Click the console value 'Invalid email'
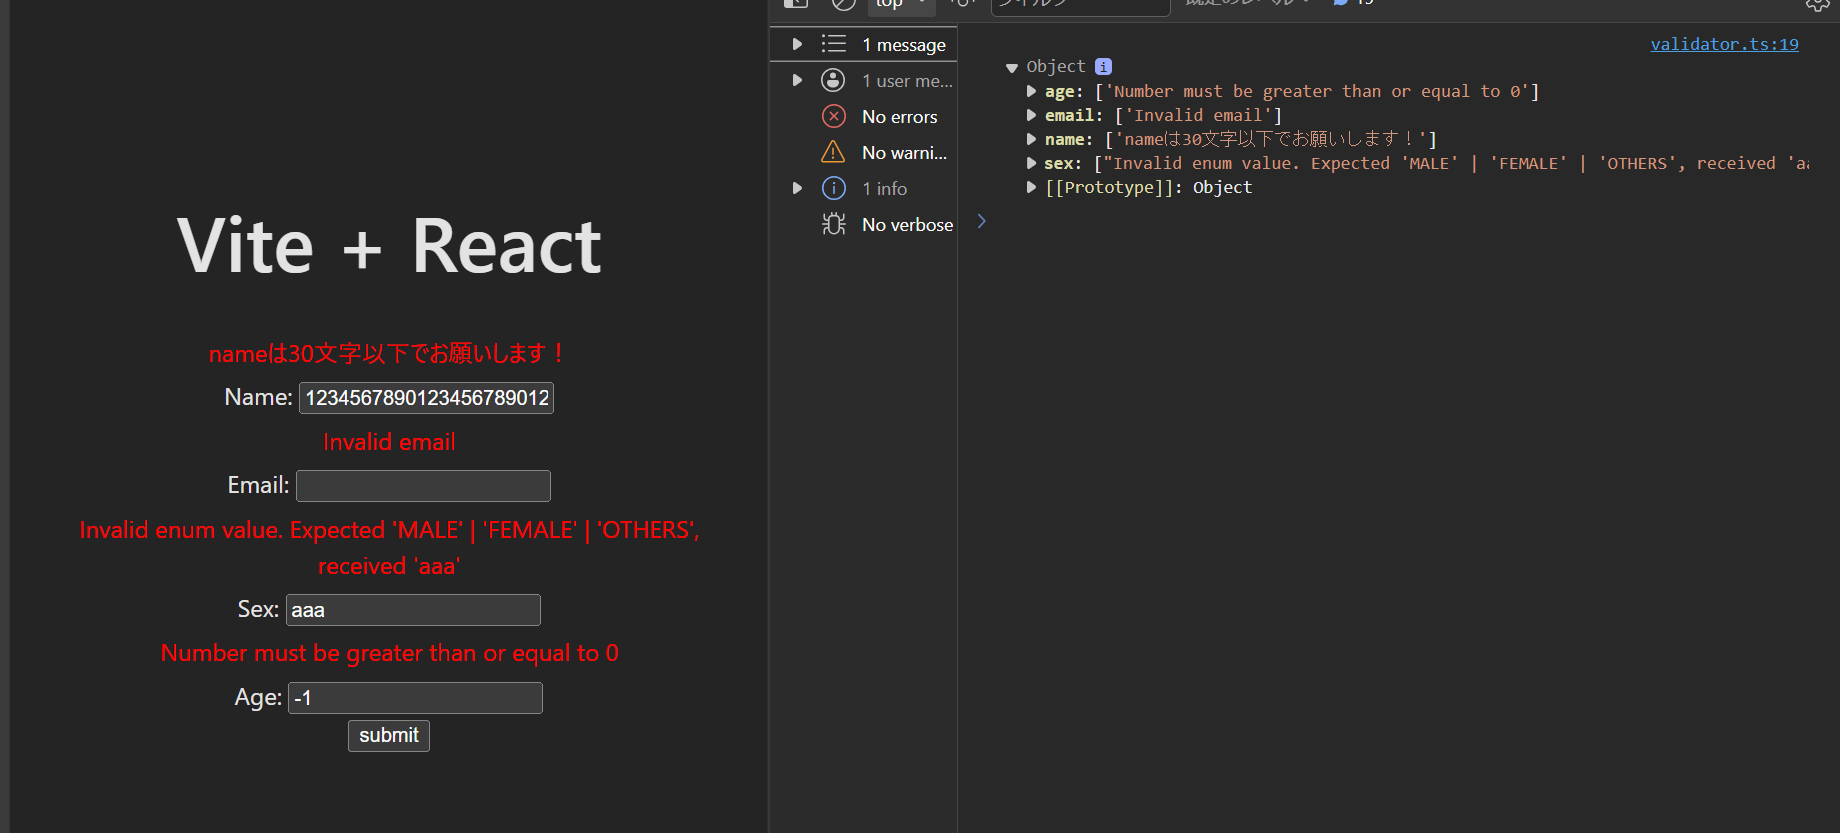This screenshot has width=1840, height=833. 1198,115
